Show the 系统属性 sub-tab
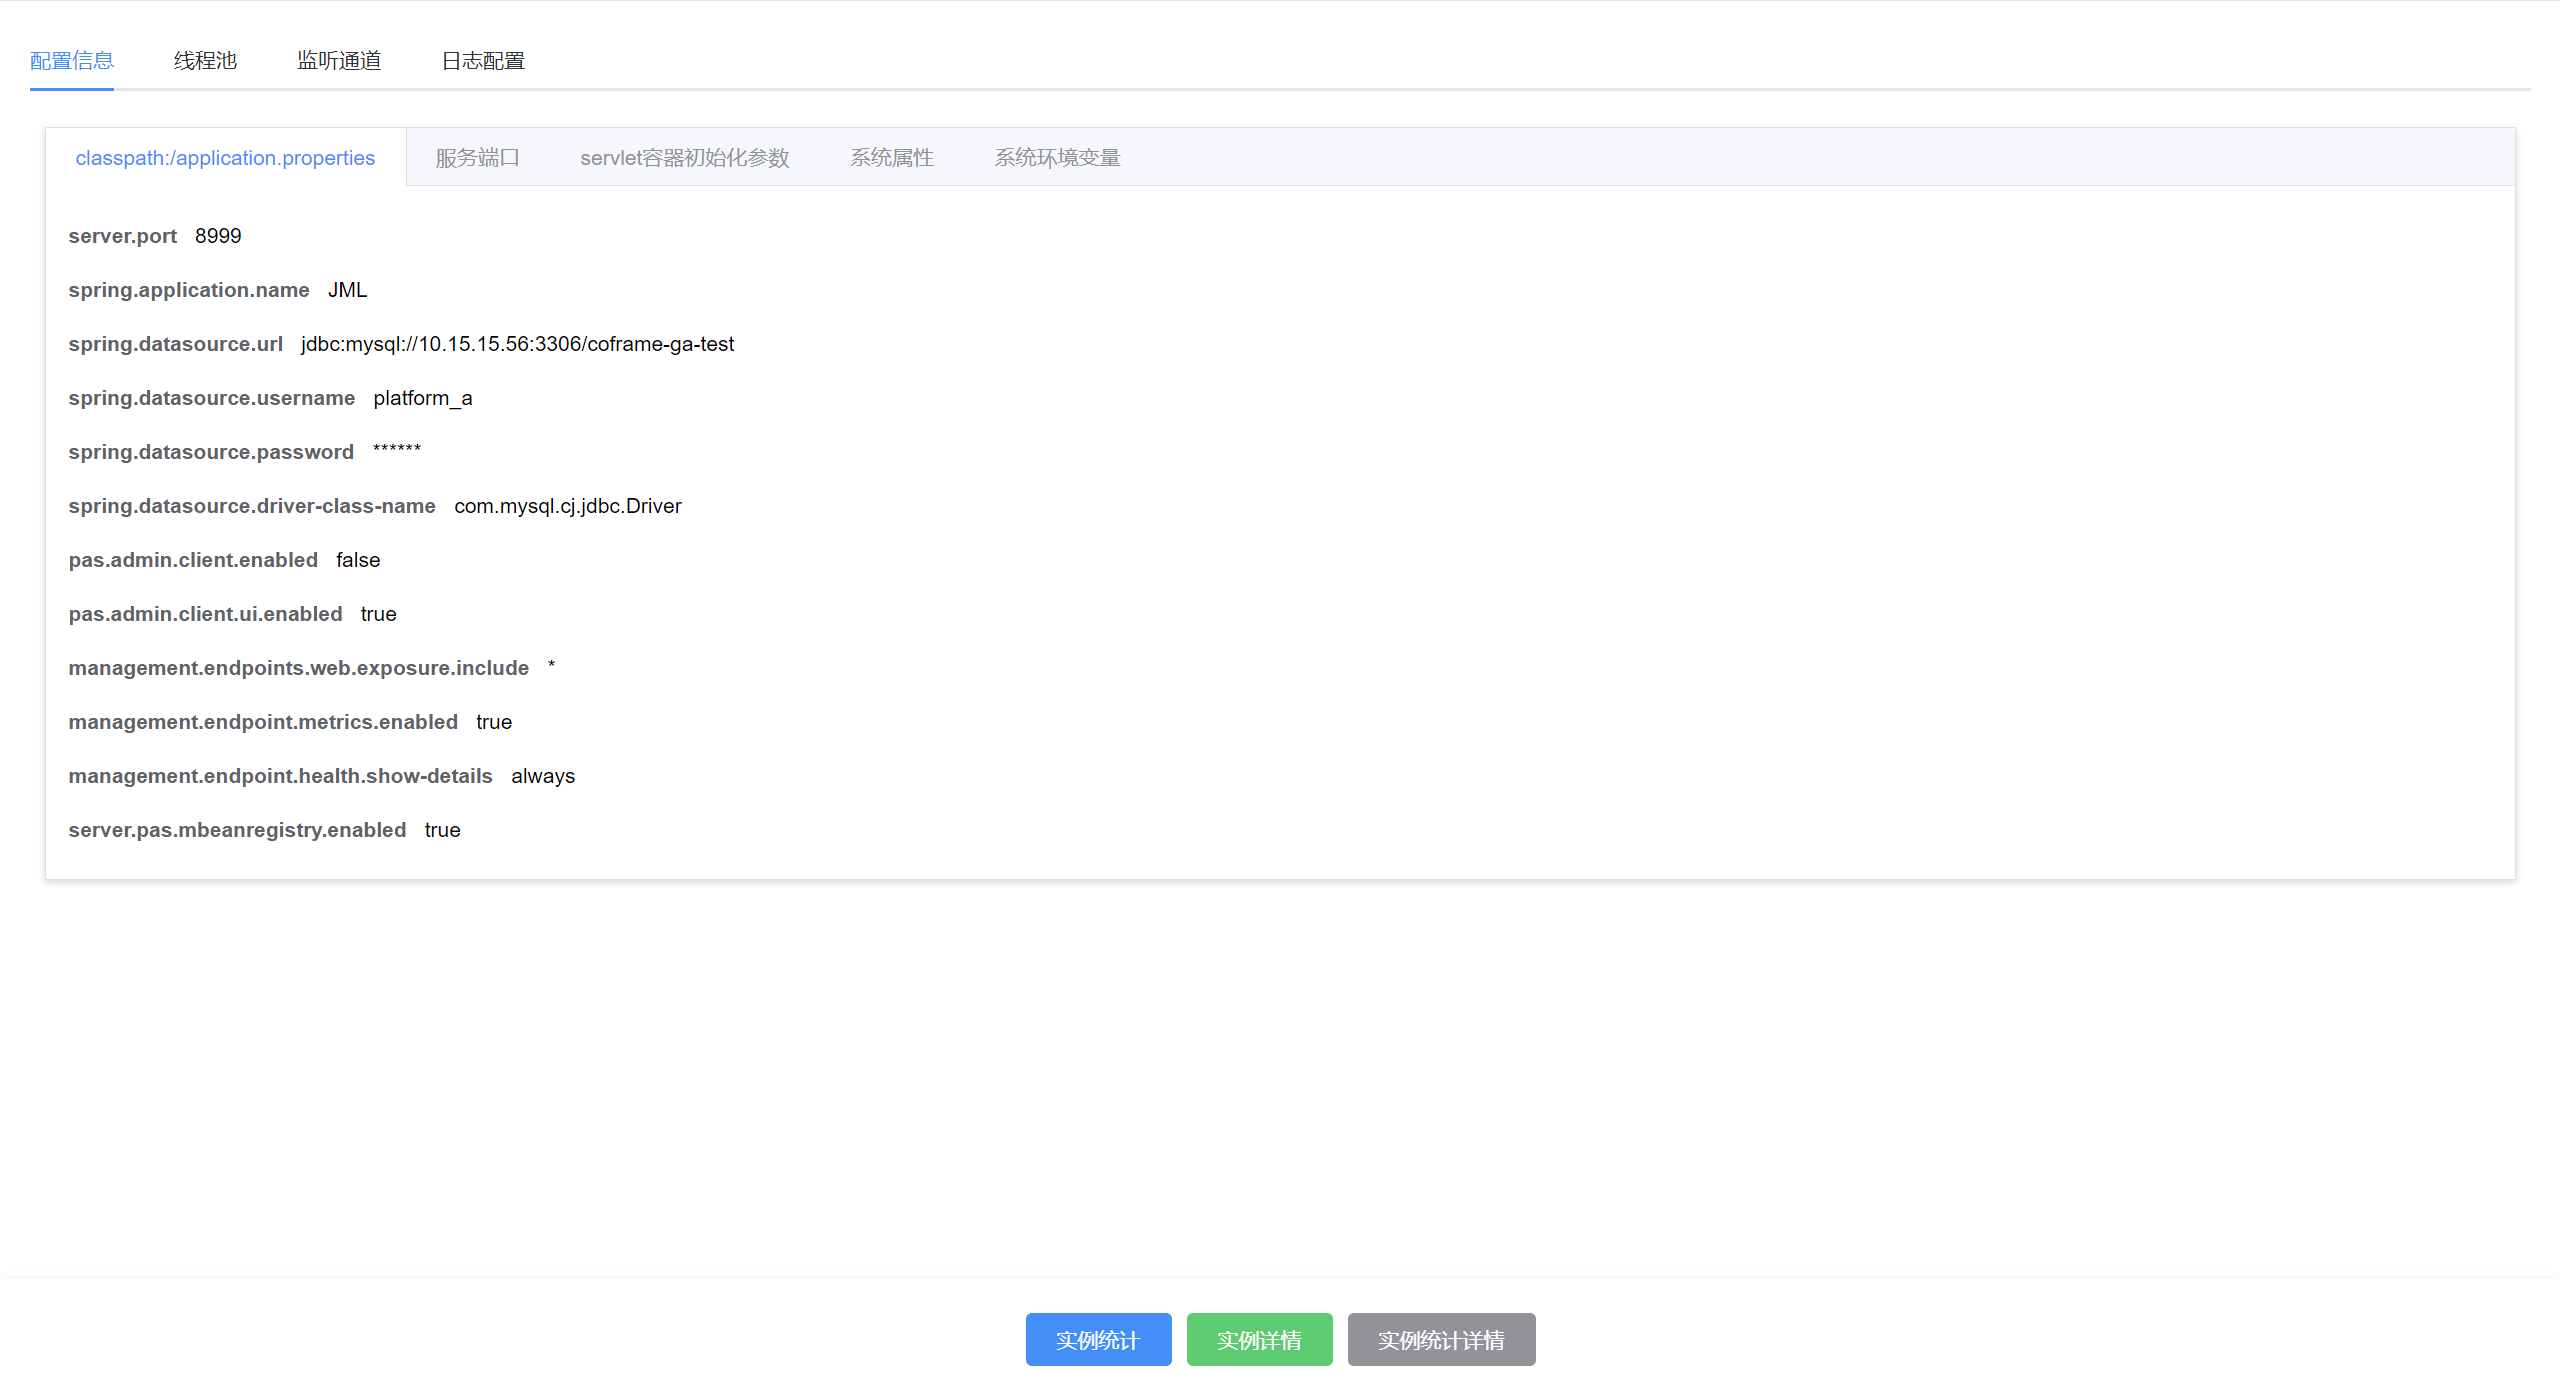Image resolution: width=2560 pixels, height=1398 pixels. pos(891,158)
